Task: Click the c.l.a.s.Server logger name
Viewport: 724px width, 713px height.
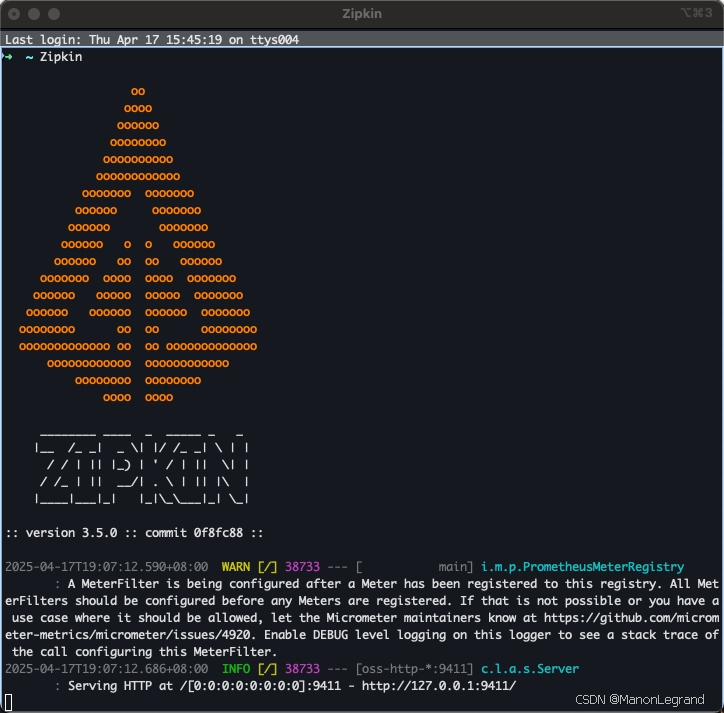Action: coord(530,669)
